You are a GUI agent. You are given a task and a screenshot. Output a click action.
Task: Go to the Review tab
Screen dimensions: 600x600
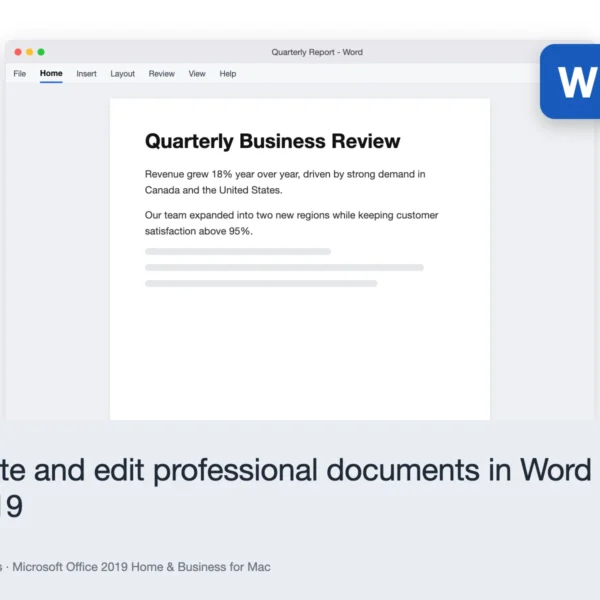tap(161, 73)
